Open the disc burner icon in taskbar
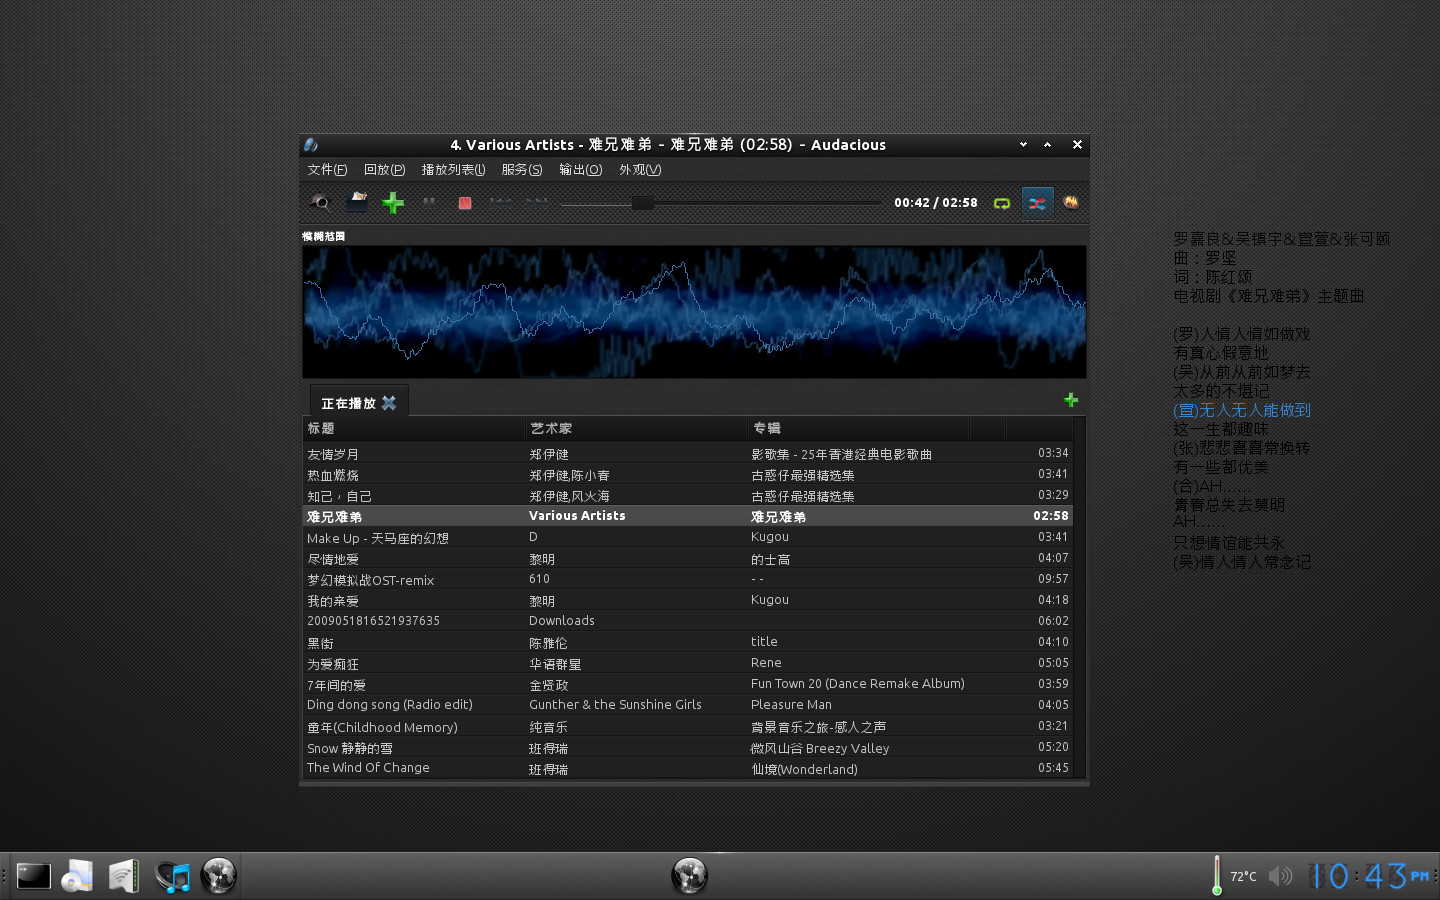The height and width of the screenshot is (900, 1440). point(77,876)
